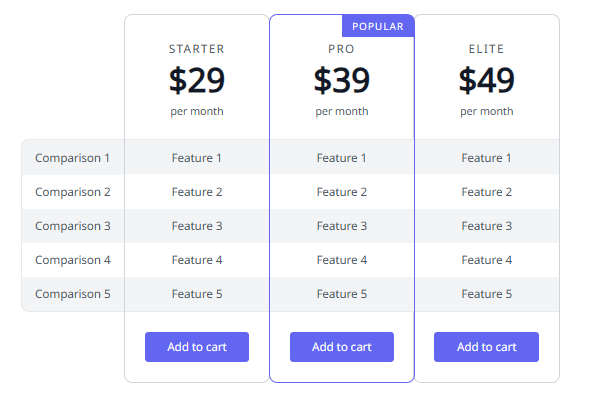Click Add to cart for Elite plan
The image size is (600, 400).
click(487, 347)
